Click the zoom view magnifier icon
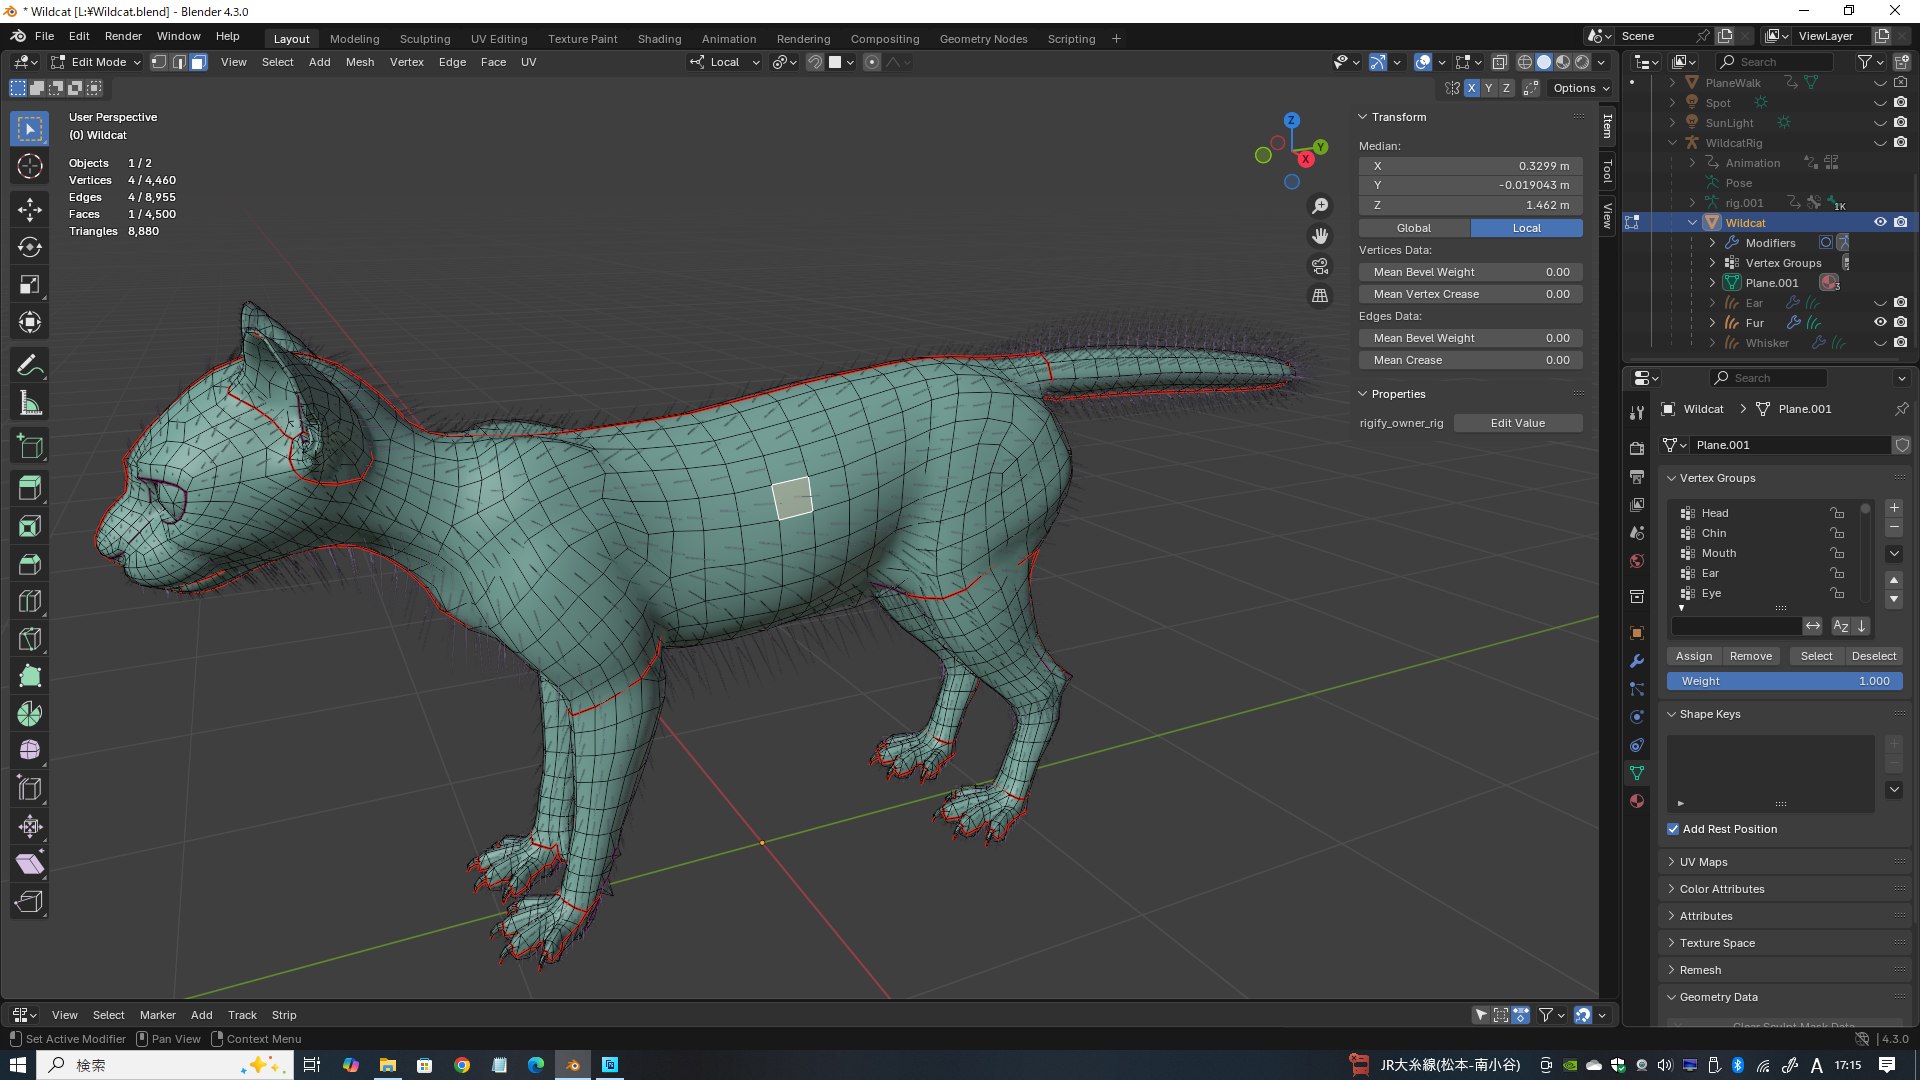Viewport: 1920px width, 1080px height. click(x=1320, y=206)
